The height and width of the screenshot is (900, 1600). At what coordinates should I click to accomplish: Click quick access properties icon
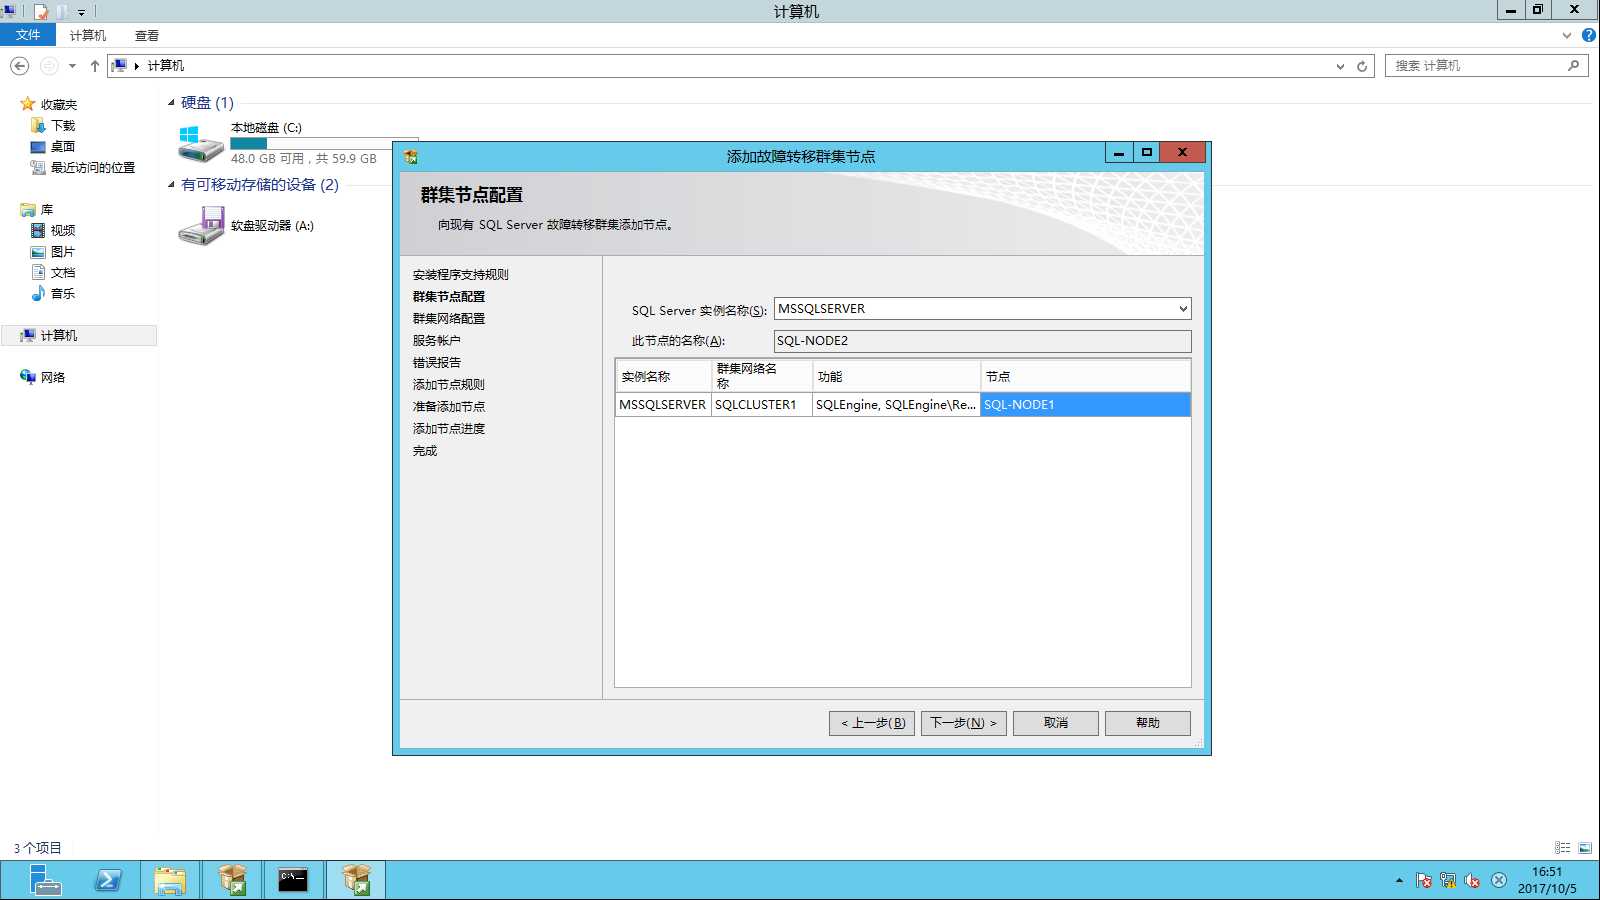[x=41, y=12]
